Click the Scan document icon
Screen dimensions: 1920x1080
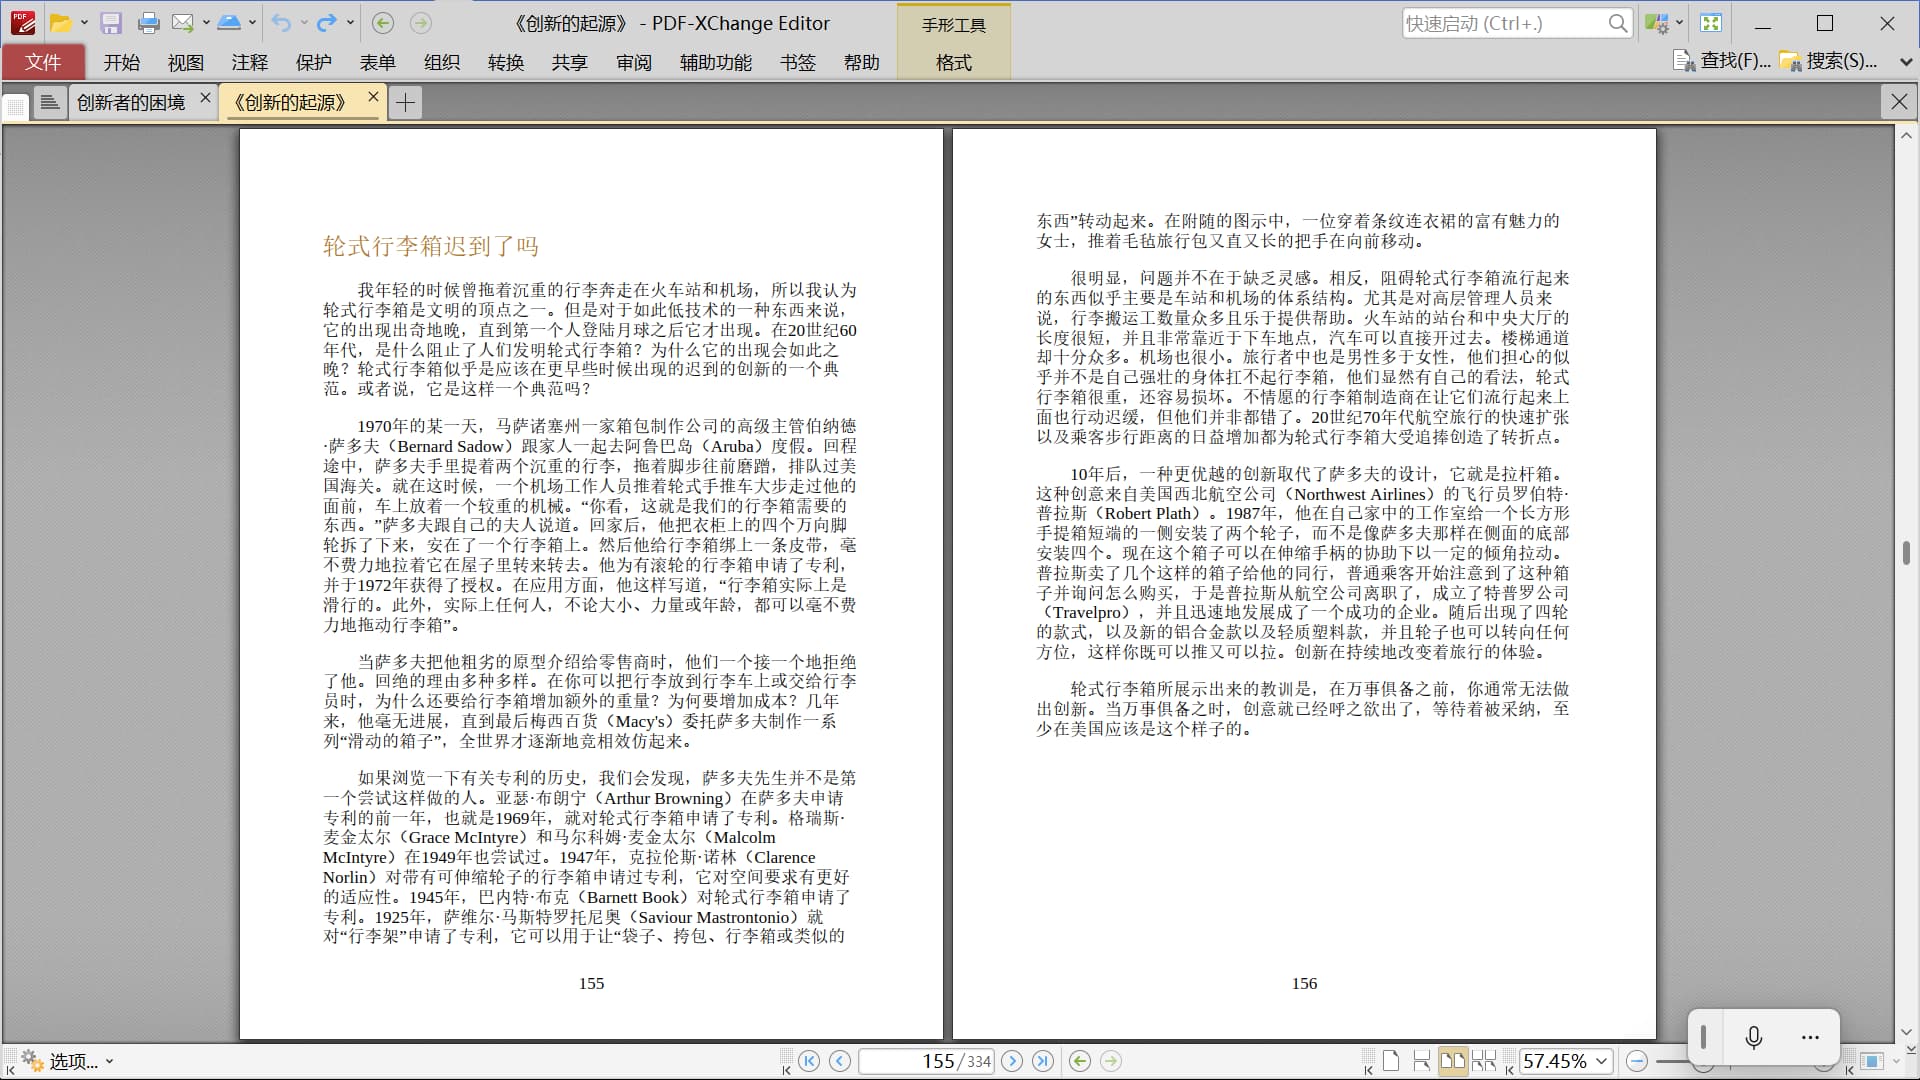coord(229,23)
